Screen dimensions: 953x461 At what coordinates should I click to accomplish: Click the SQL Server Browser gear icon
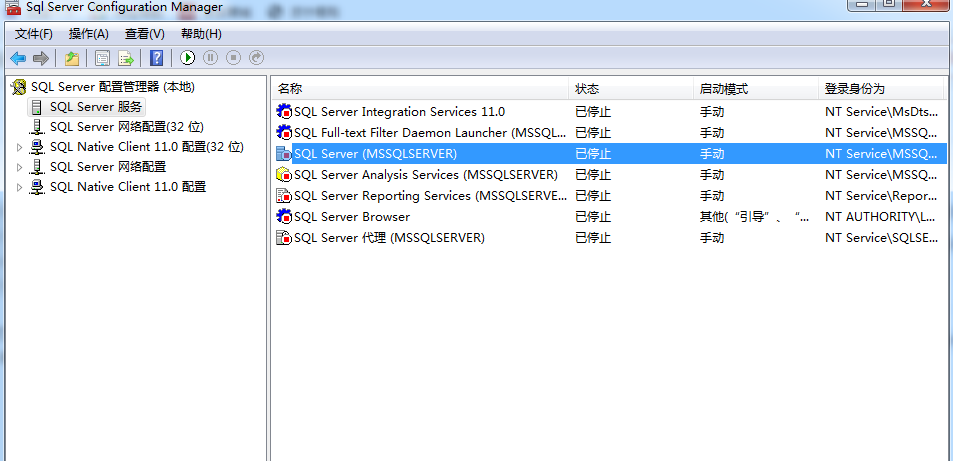(x=284, y=217)
